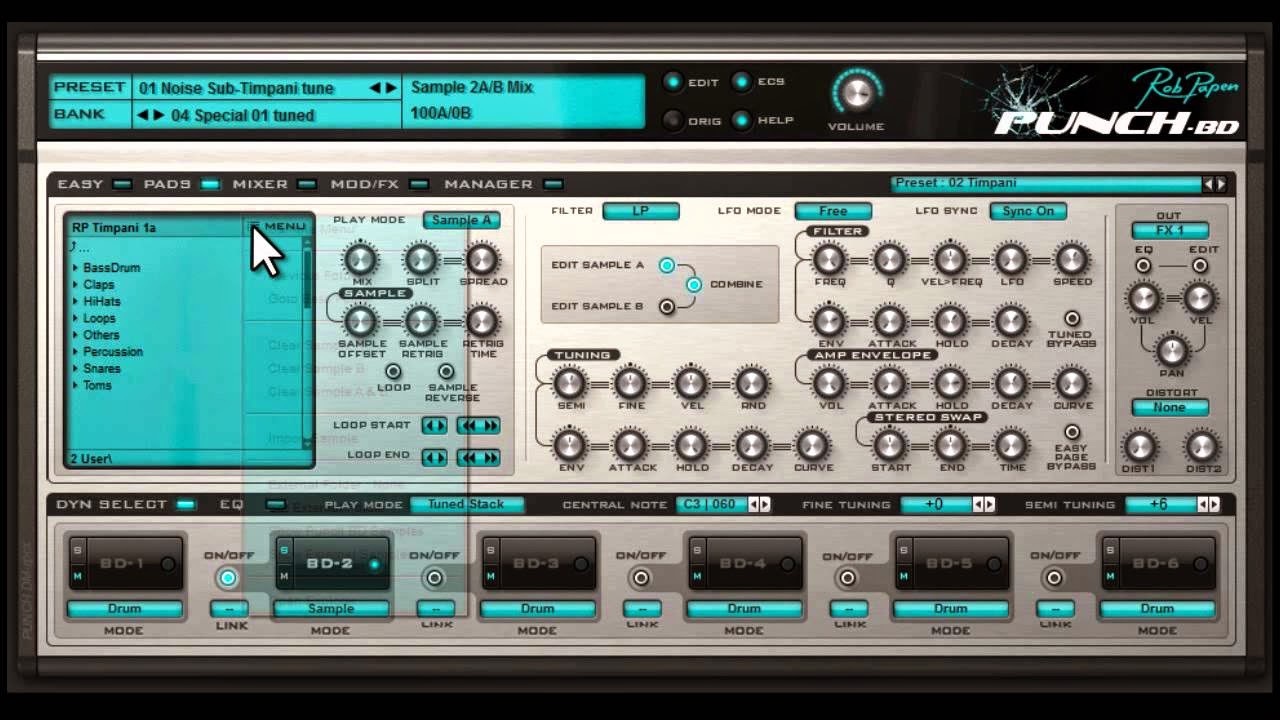Open the Play Mode 'Sample A' dropdown
Viewport: 1280px width, 720px height.
(x=461, y=221)
